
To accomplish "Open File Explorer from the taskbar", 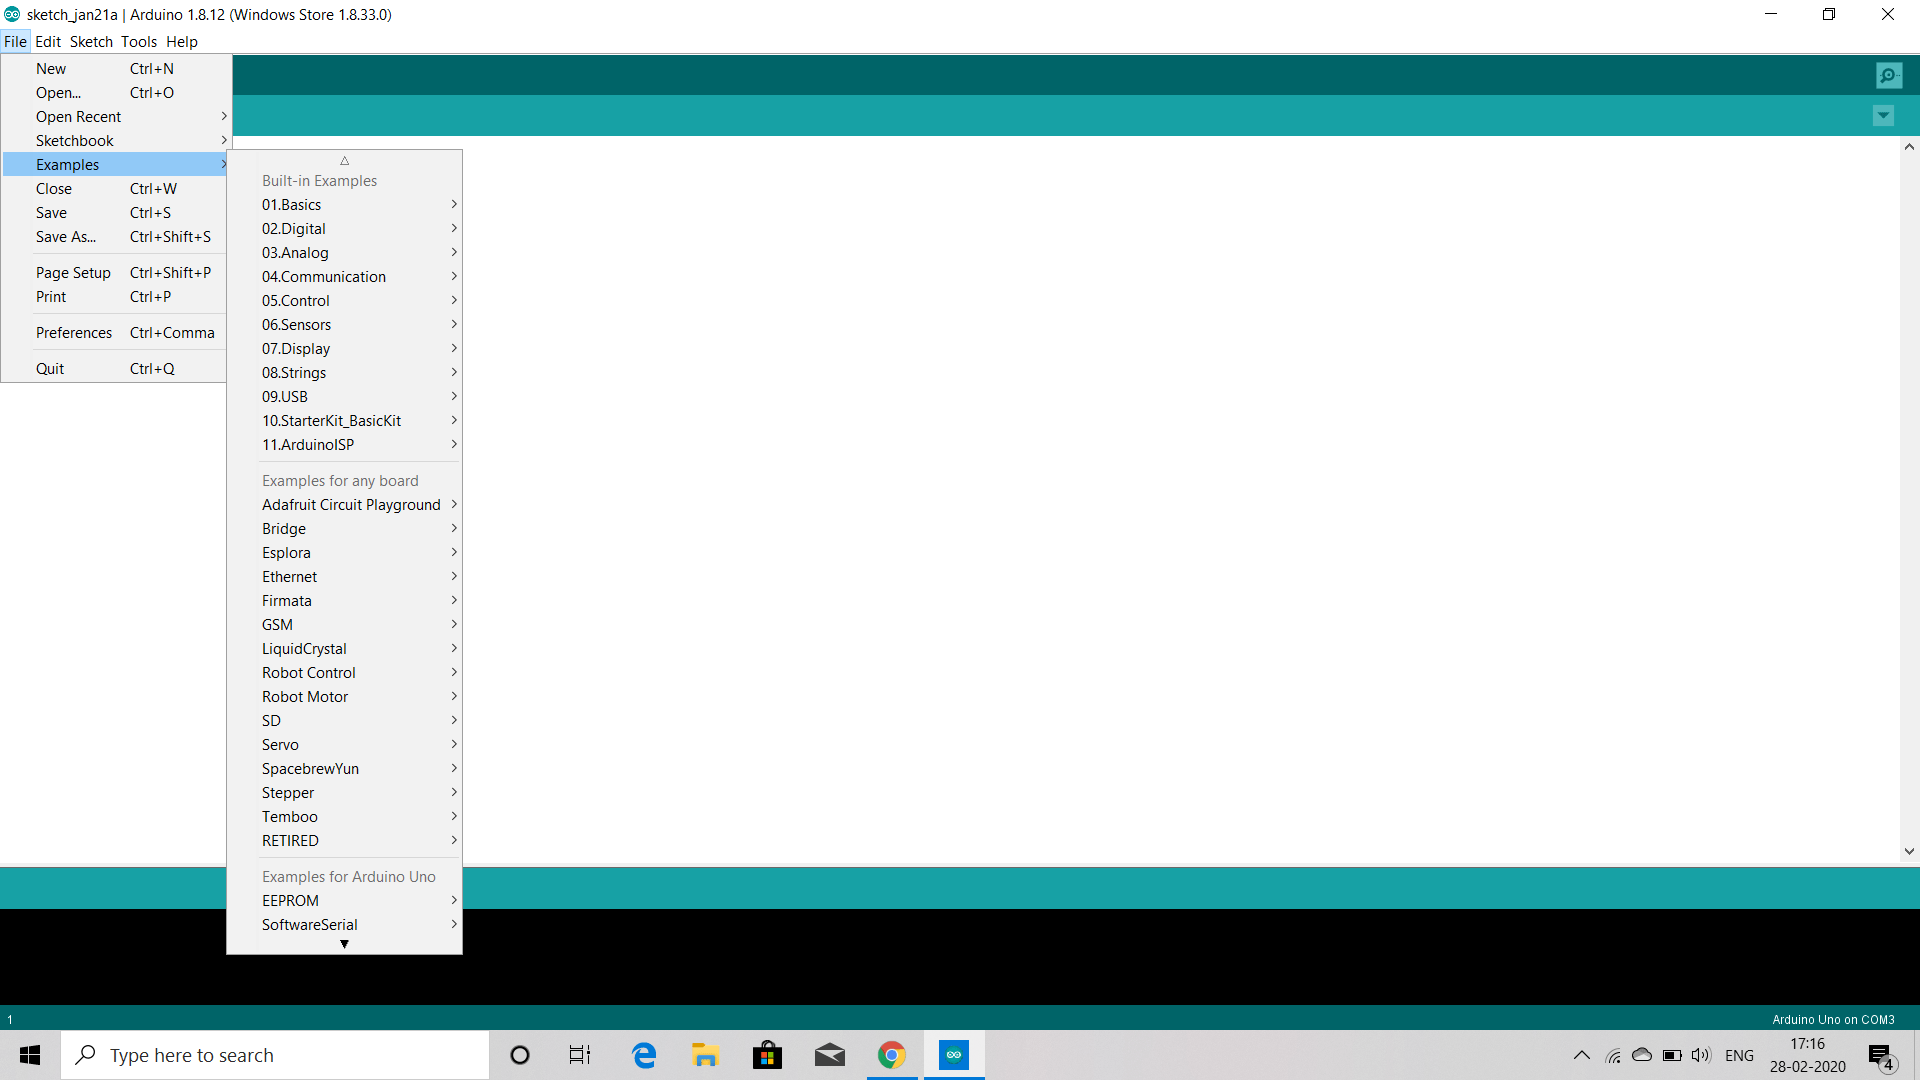I will pos(705,1055).
